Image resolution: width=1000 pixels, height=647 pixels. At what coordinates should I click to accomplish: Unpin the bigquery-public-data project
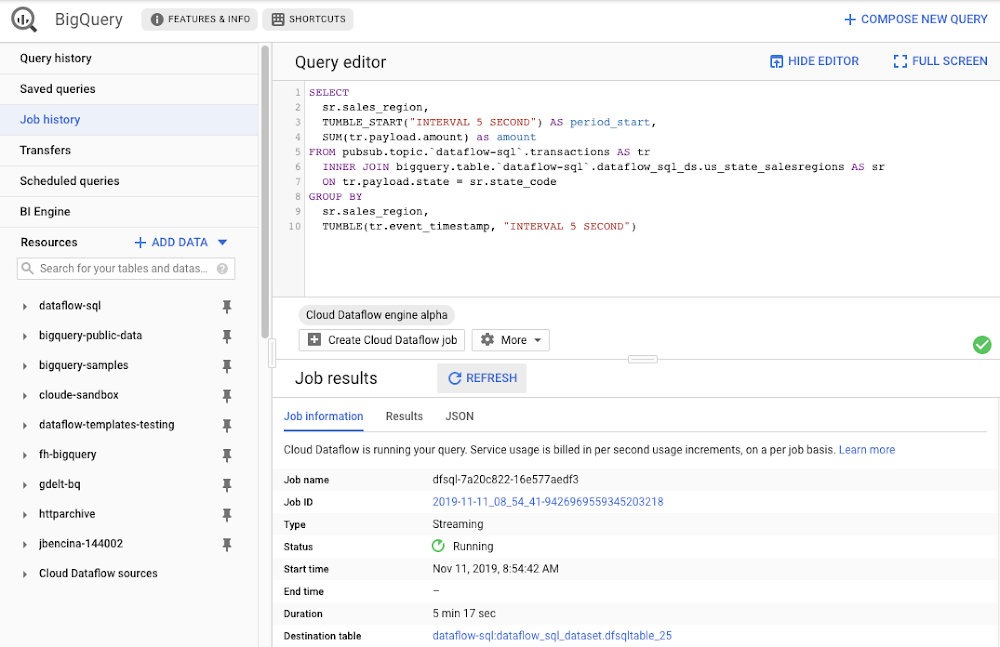(226, 336)
